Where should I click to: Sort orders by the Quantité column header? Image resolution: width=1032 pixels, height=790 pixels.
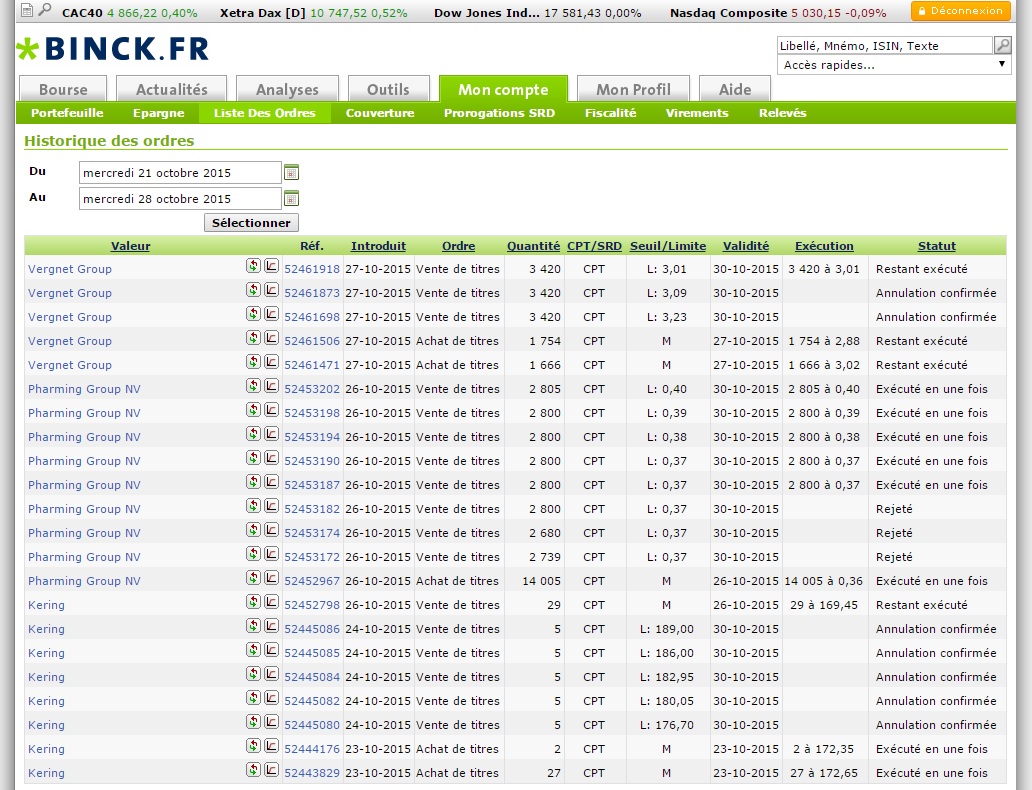(533, 246)
